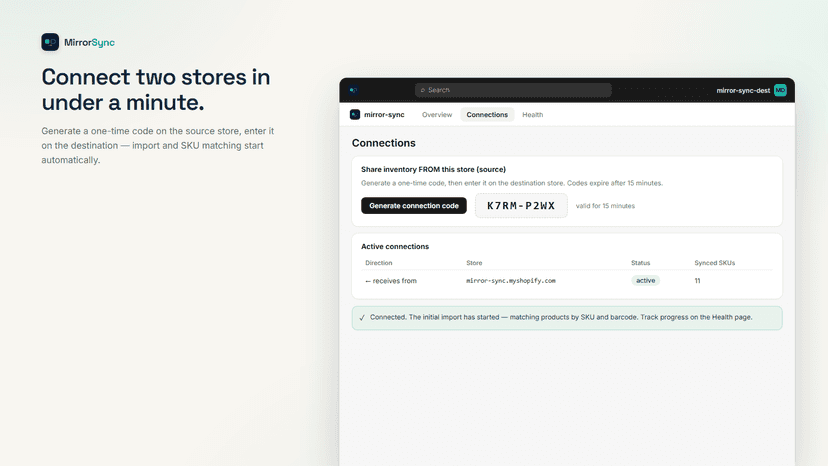The width and height of the screenshot is (828, 466).
Task: Click the mirror-sync app icon beside the tabs
Action: click(355, 115)
